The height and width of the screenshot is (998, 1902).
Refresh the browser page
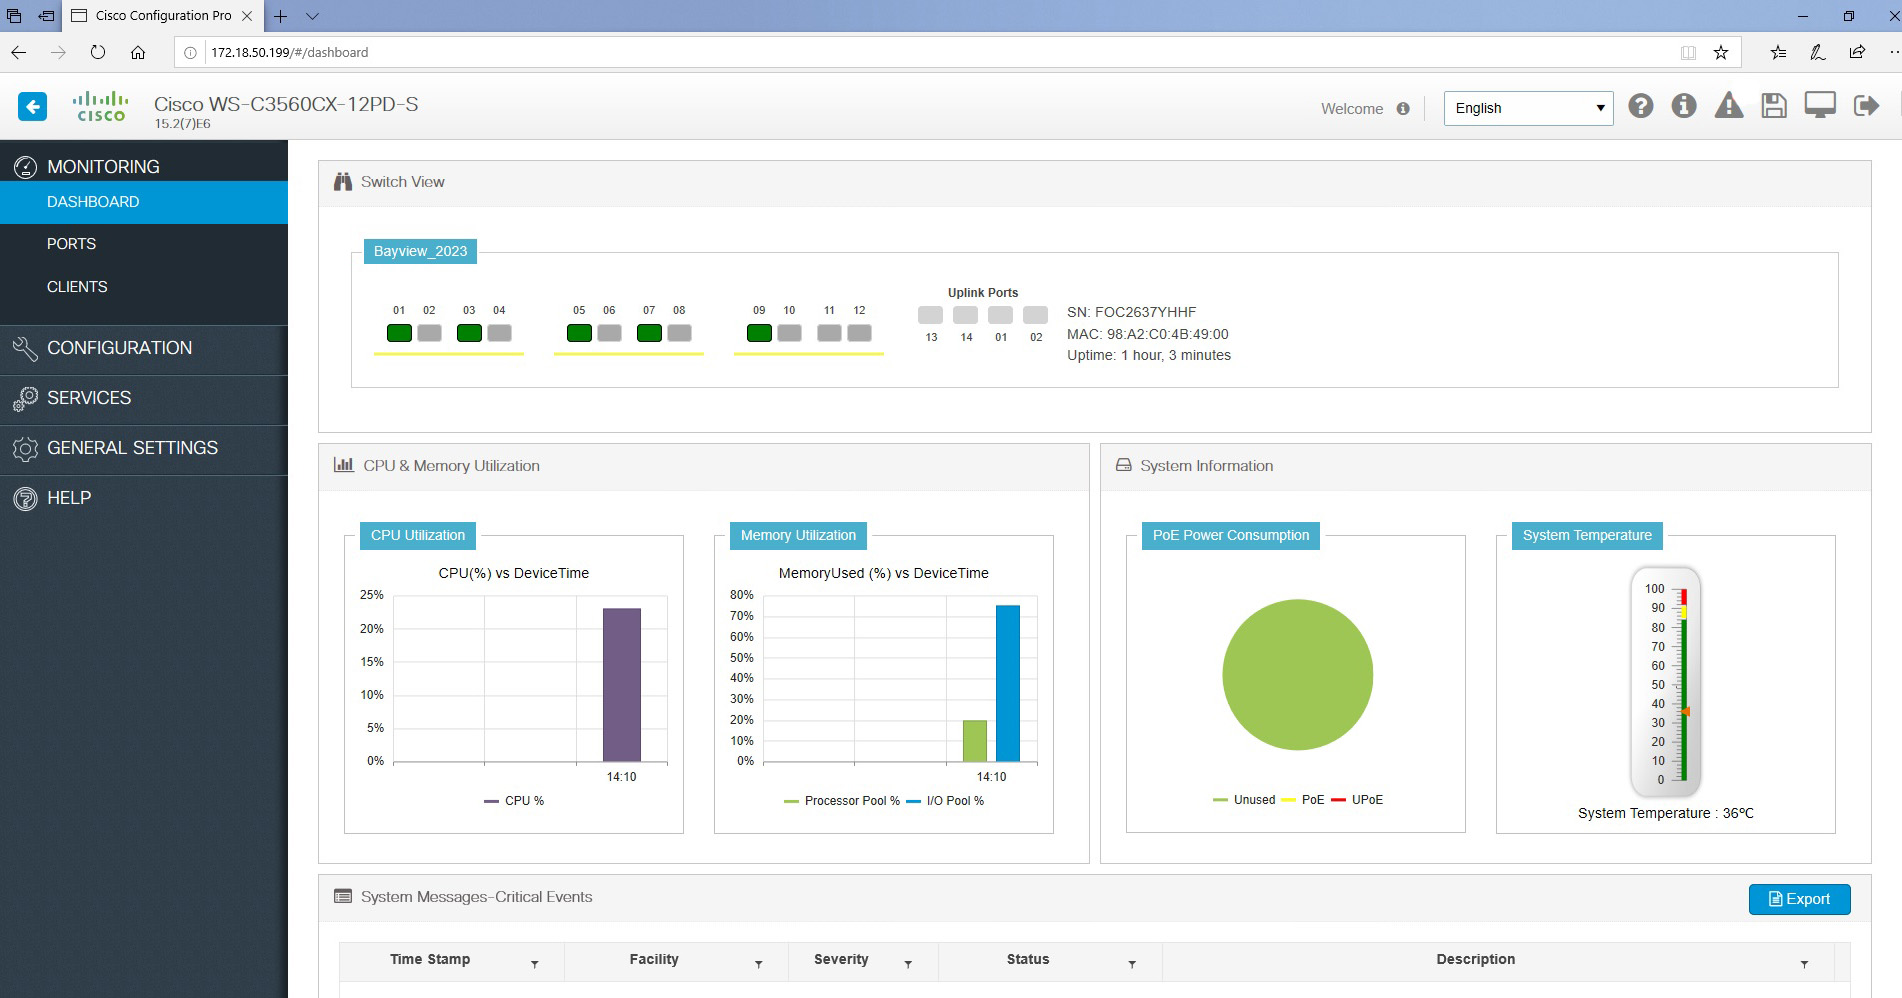point(97,52)
